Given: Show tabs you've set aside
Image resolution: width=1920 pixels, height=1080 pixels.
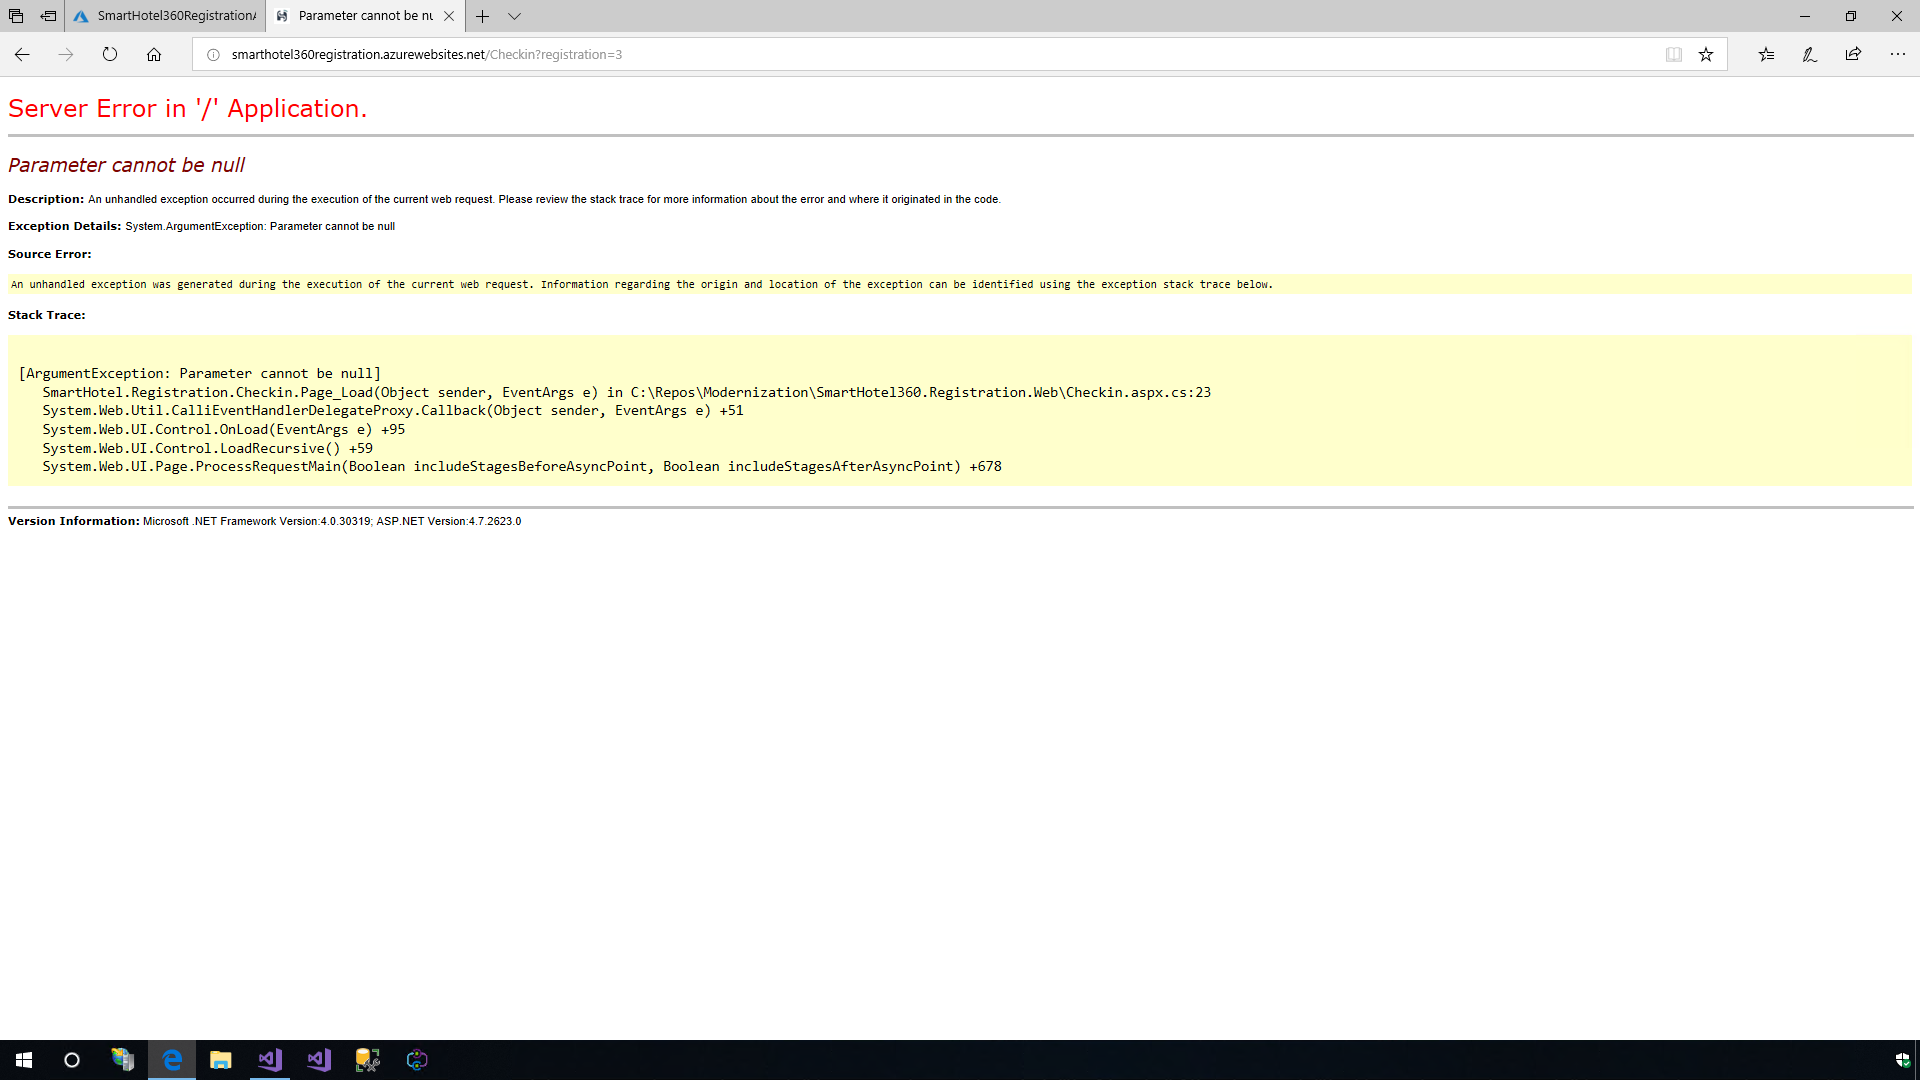Looking at the screenshot, I should click(x=16, y=16).
